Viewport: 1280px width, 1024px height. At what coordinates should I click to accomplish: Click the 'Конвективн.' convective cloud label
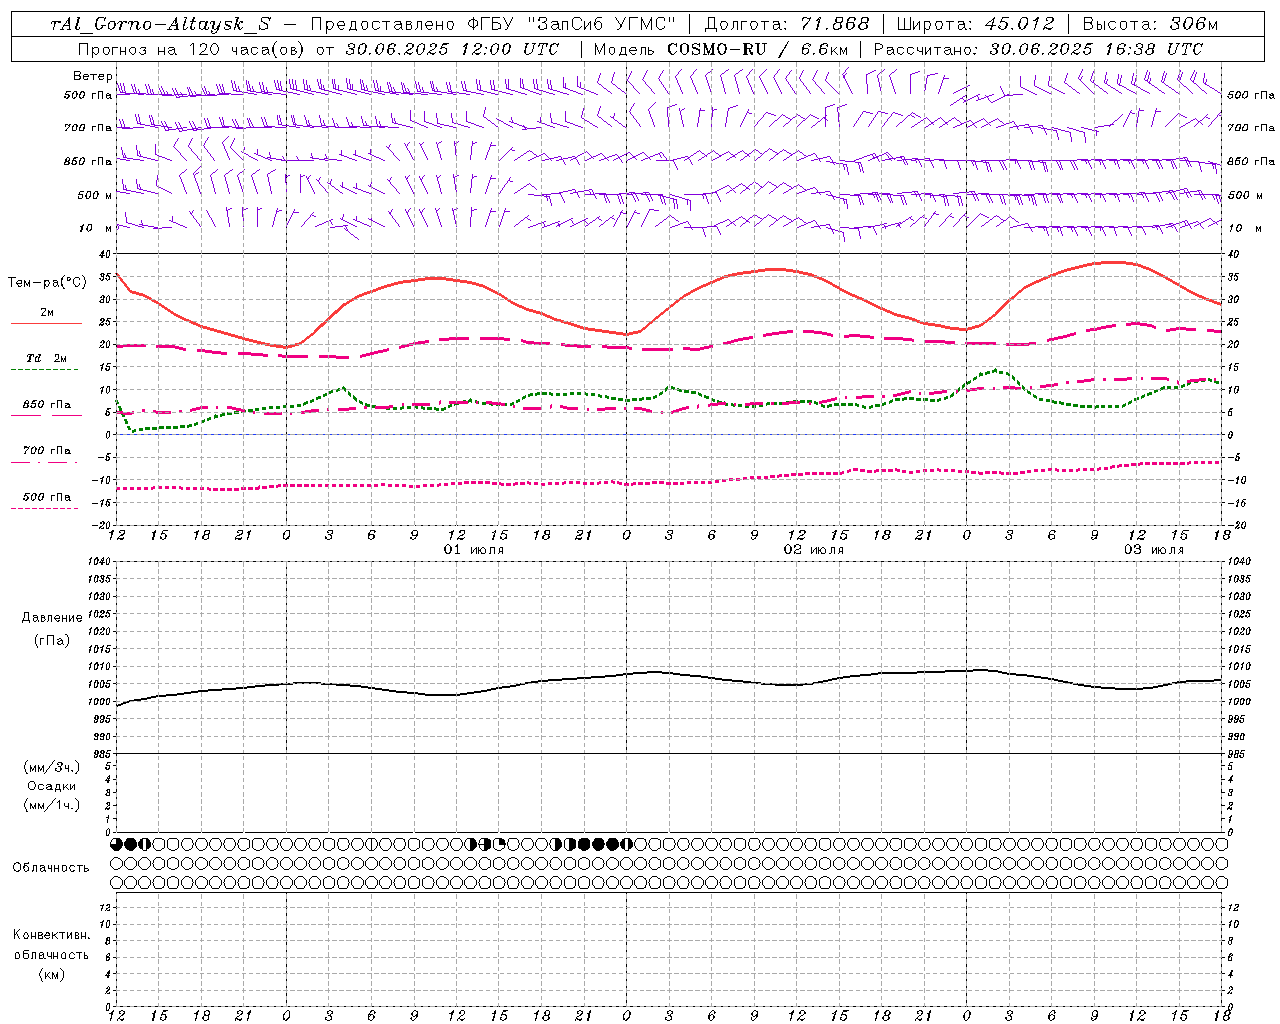[51, 935]
